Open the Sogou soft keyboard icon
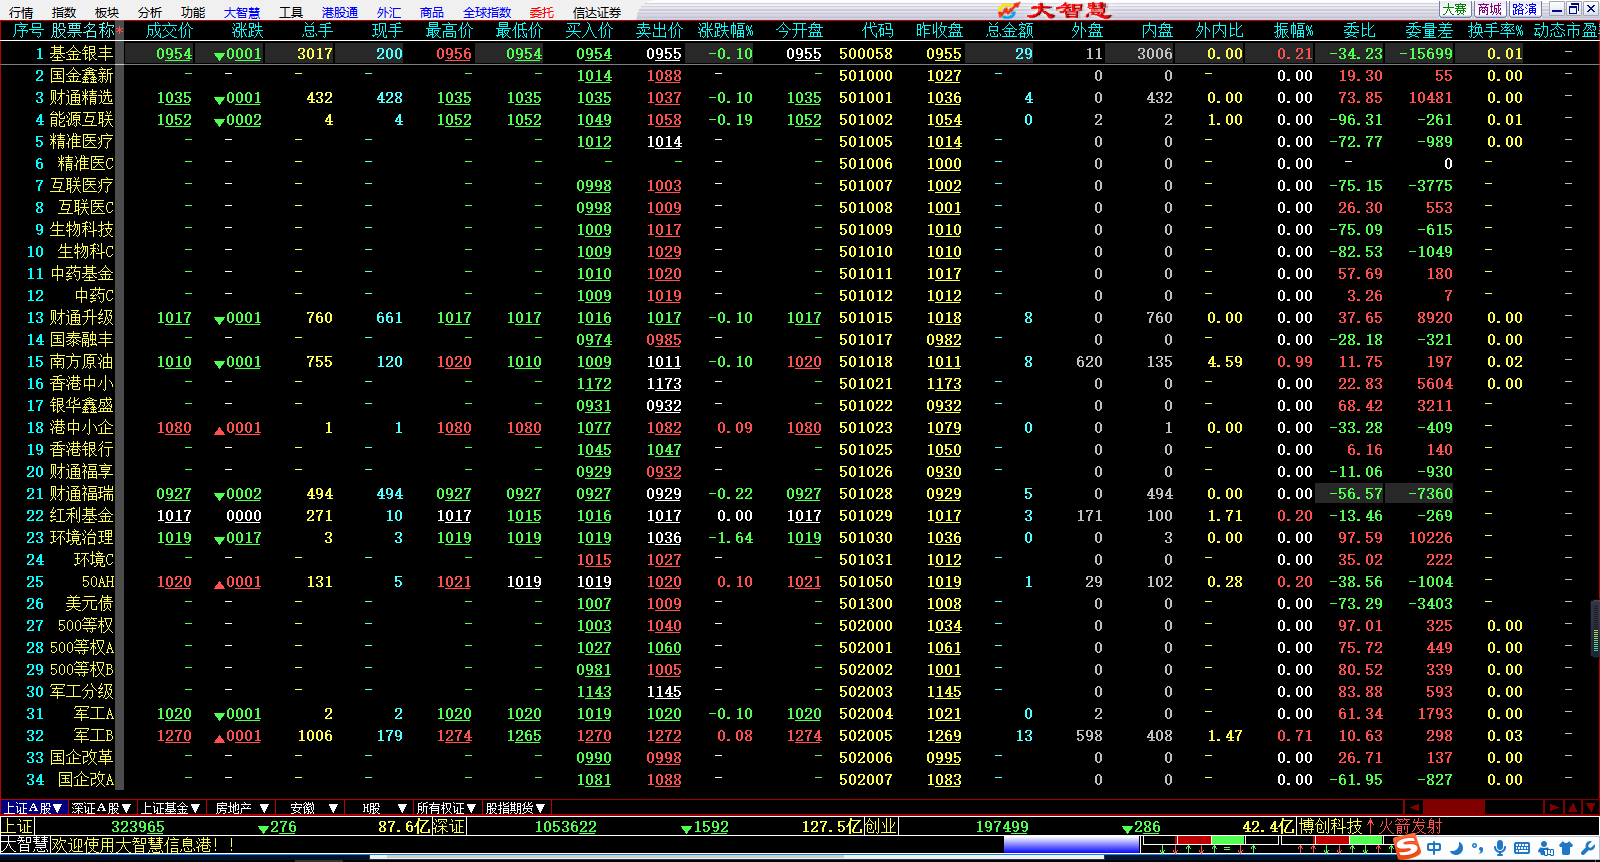 [1522, 849]
